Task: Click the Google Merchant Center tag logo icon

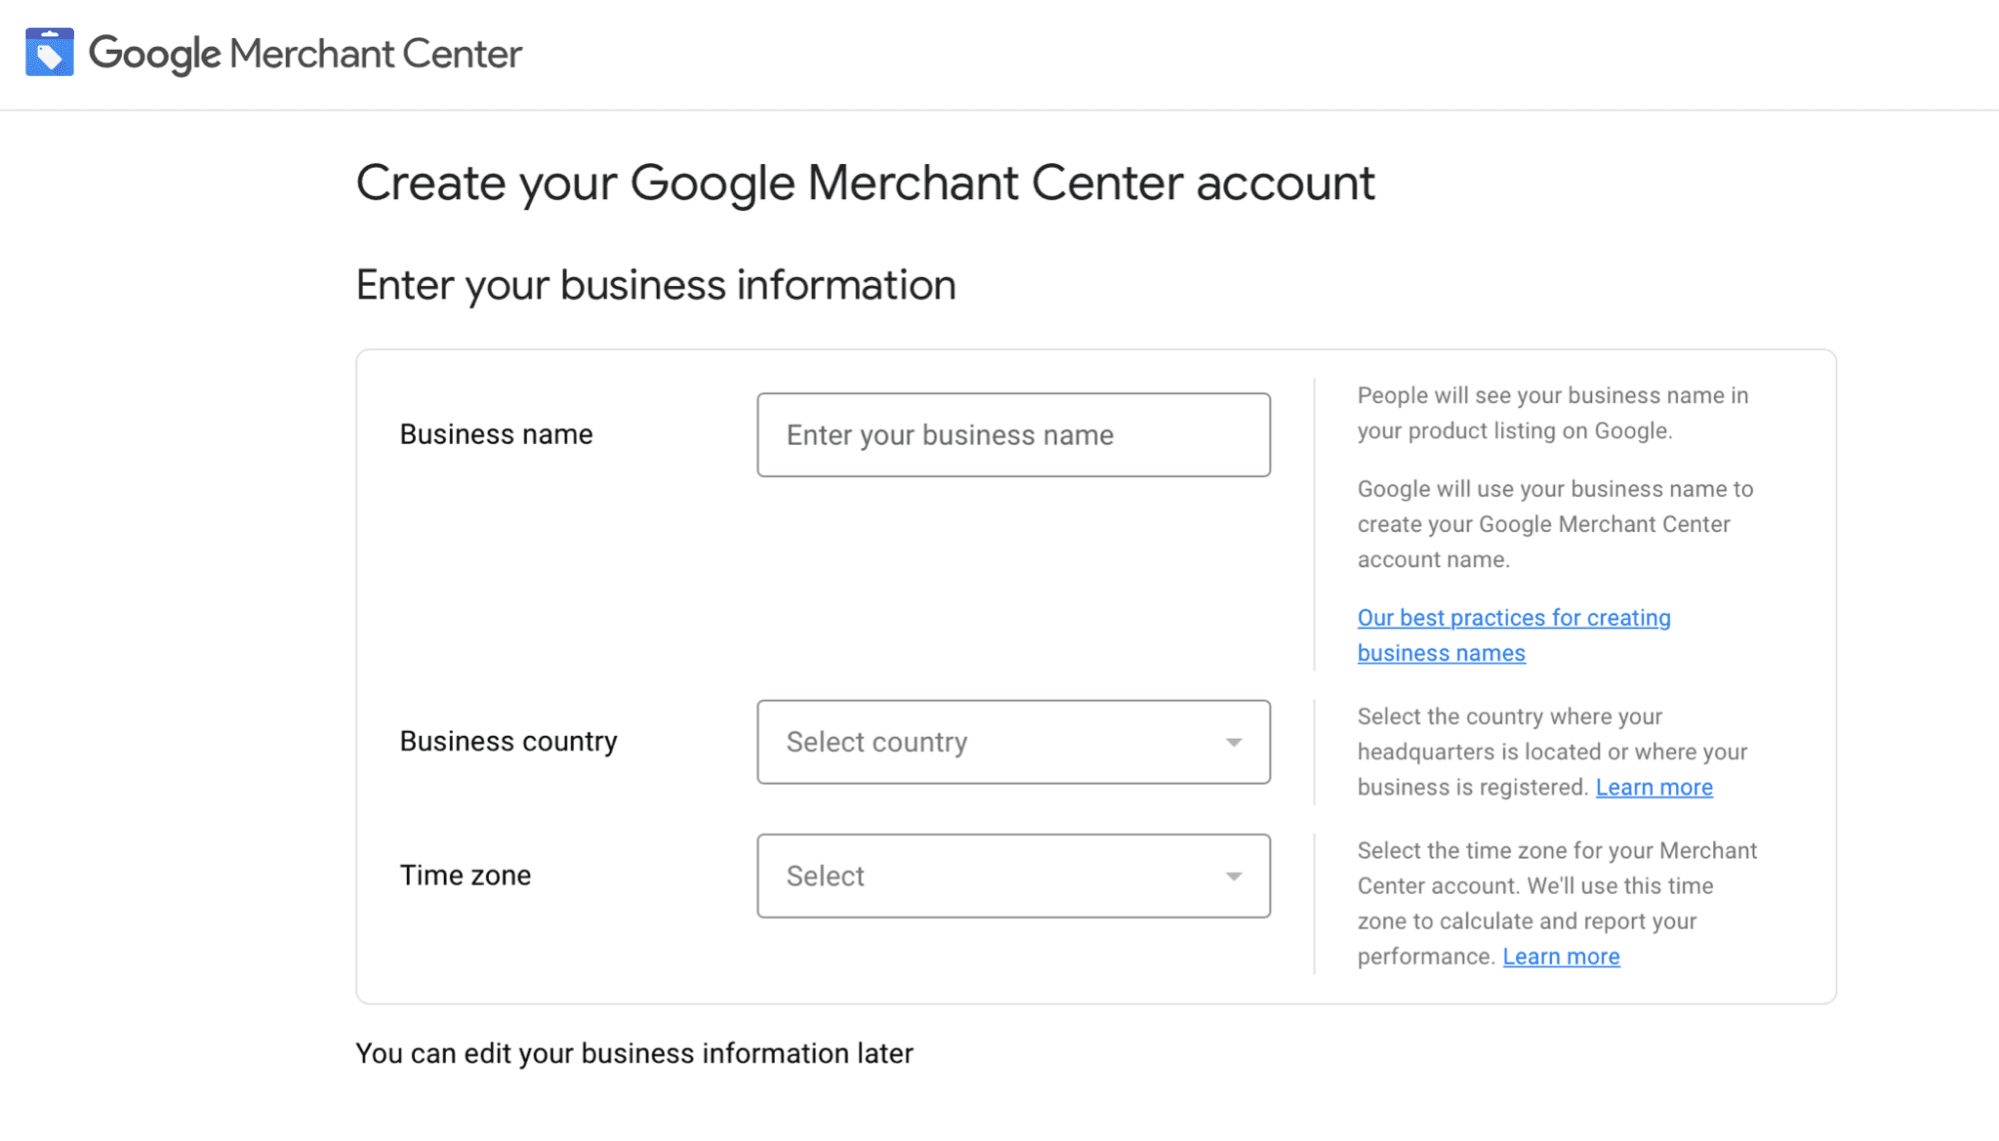Action: tap(52, 52)
